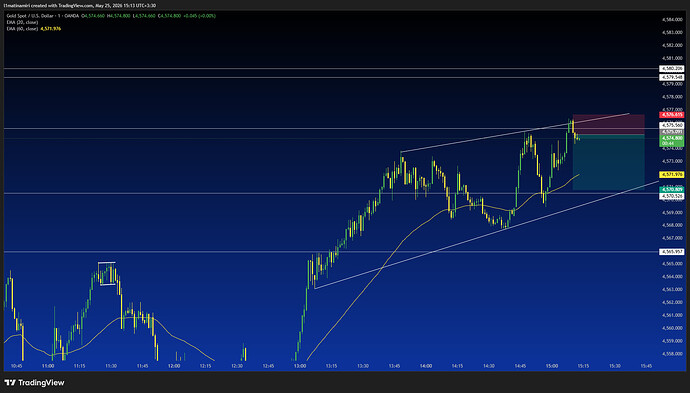Click the yellow EMA price label on axis

[x=672, y=175]
